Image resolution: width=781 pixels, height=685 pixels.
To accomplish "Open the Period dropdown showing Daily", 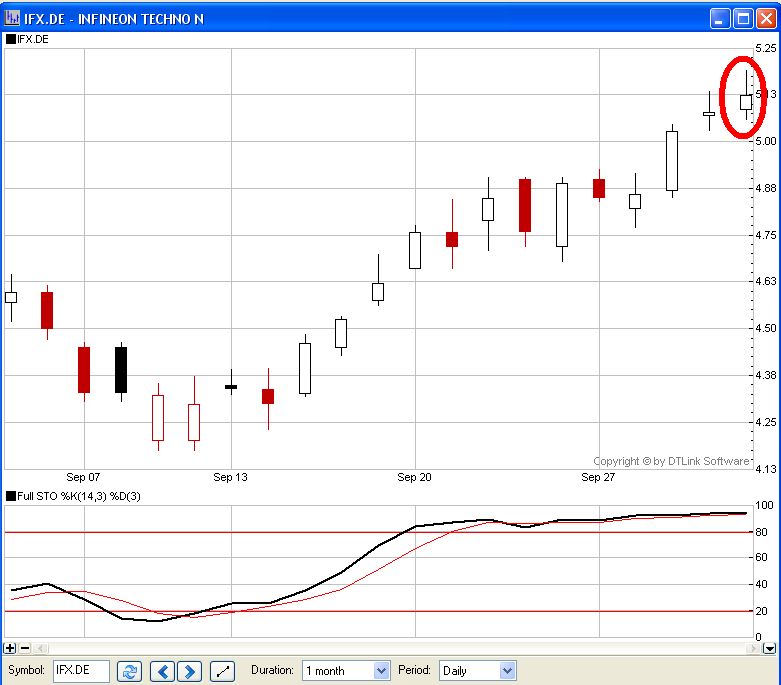I will (478, 671).
